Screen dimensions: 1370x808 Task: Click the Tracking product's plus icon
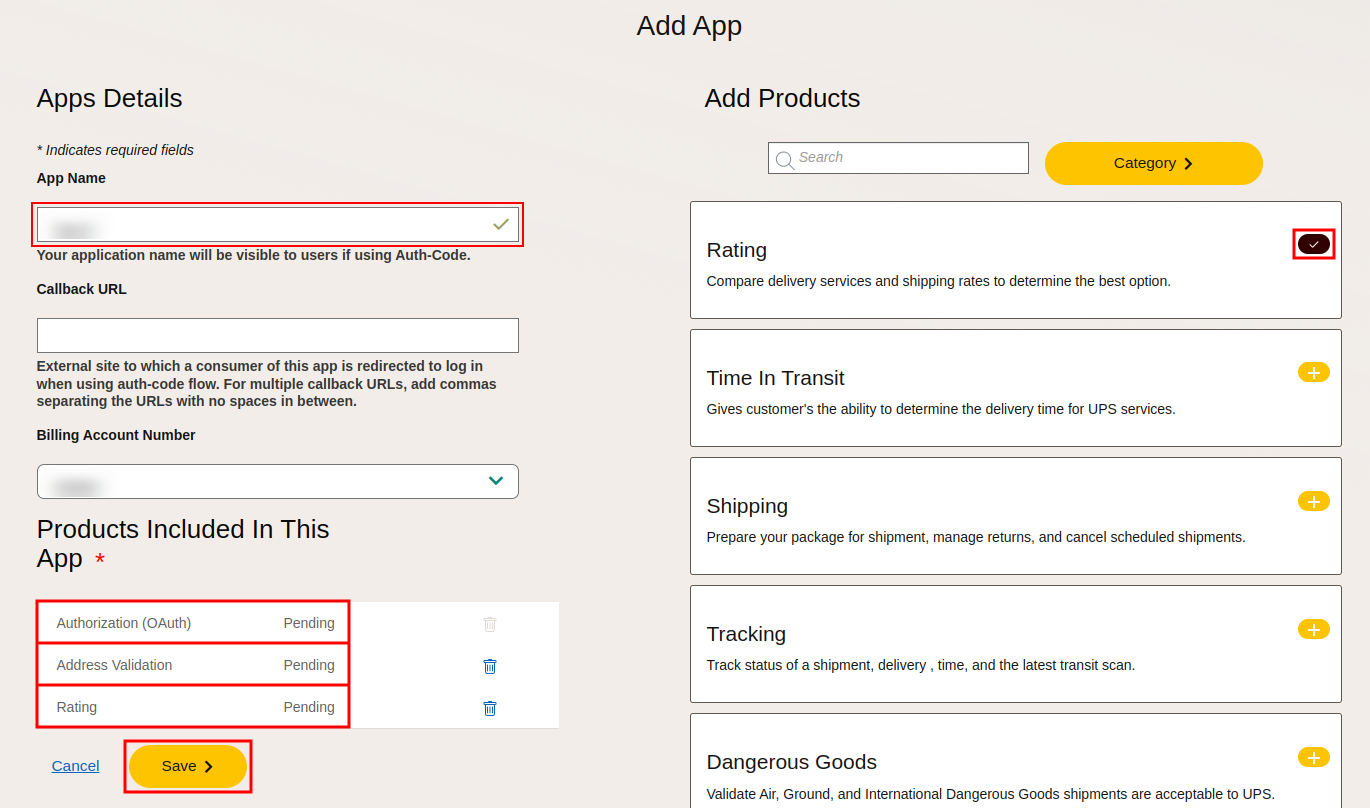(x=1313, y=628)
